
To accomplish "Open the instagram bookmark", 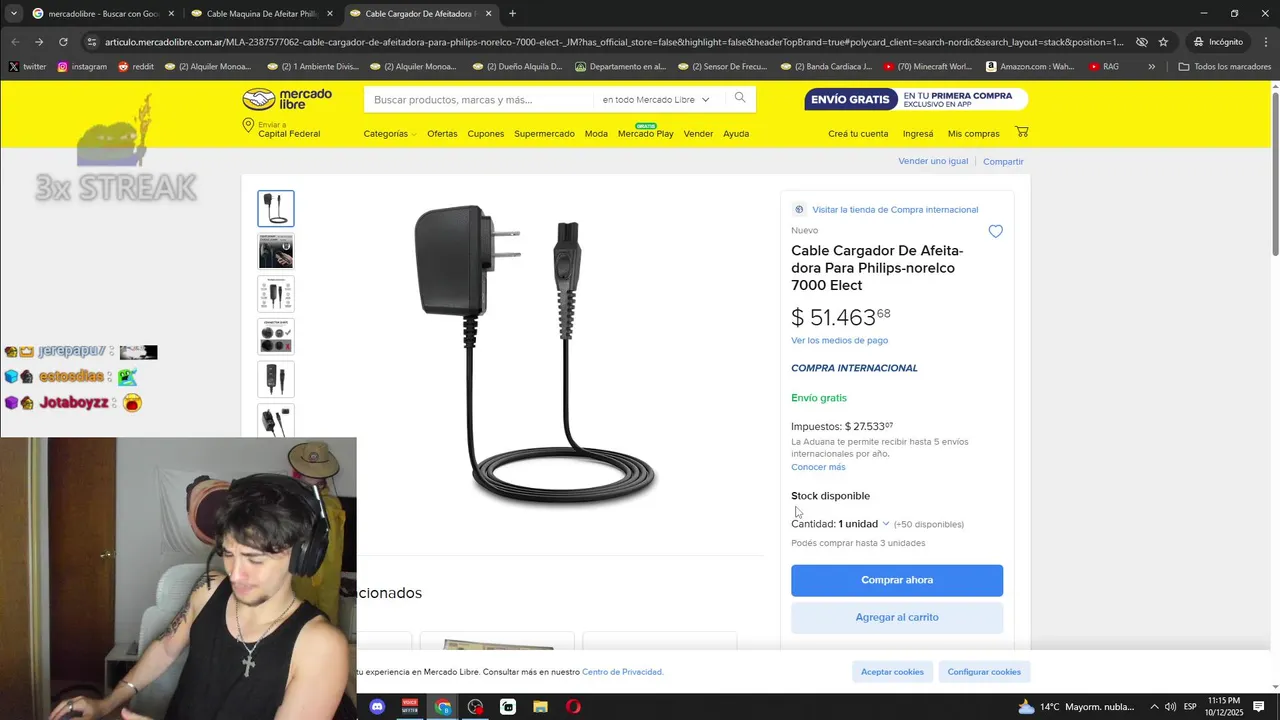I will tap(82, 67).
